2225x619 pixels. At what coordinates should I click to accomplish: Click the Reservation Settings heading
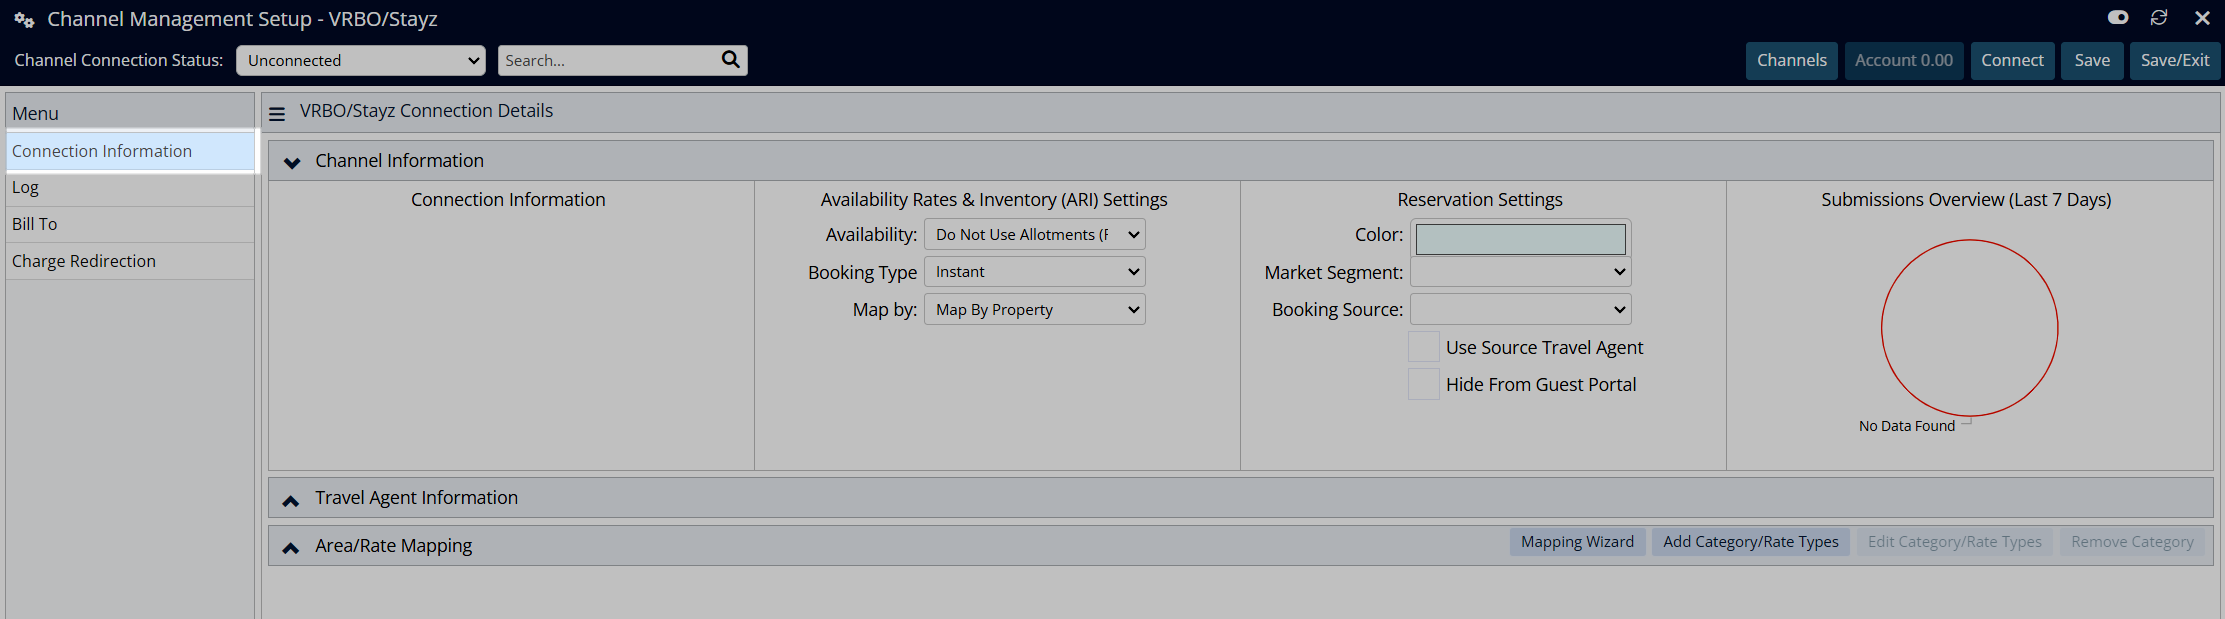1480,200
